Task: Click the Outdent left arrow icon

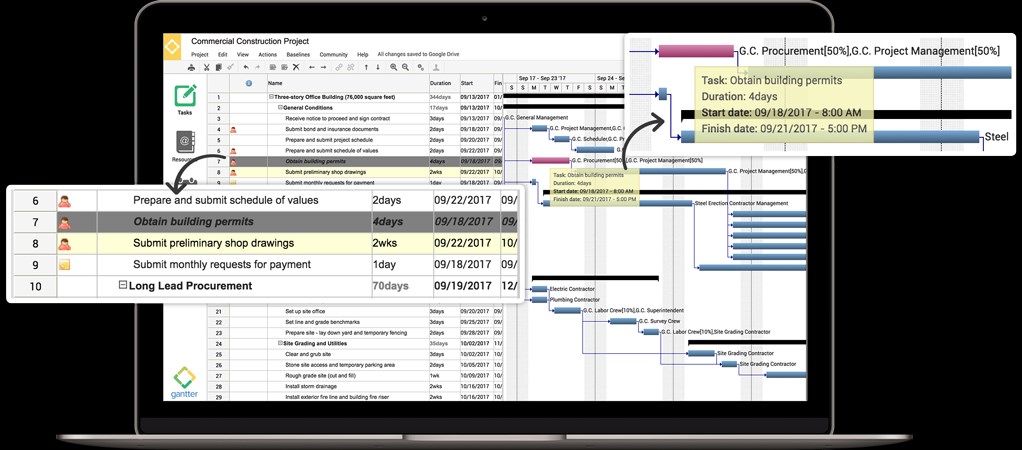Action: (x=312, y=67)
